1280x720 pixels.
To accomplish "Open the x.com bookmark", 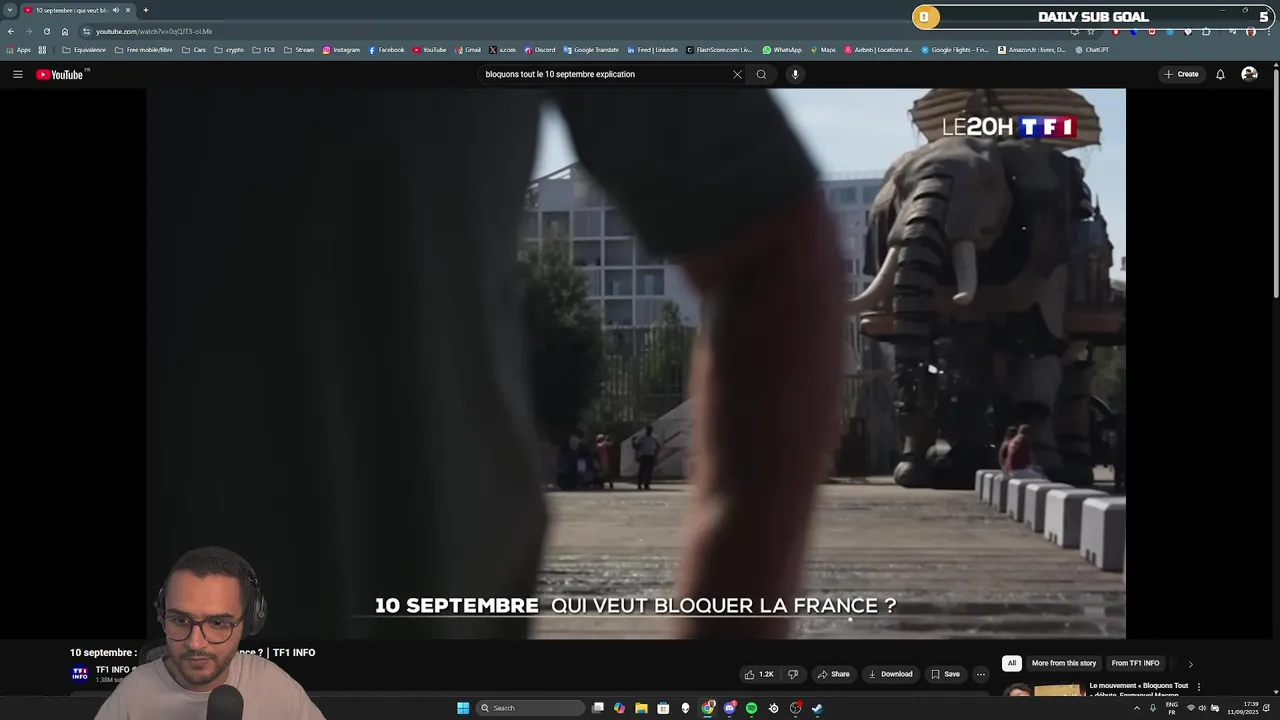I will point(503,50).
